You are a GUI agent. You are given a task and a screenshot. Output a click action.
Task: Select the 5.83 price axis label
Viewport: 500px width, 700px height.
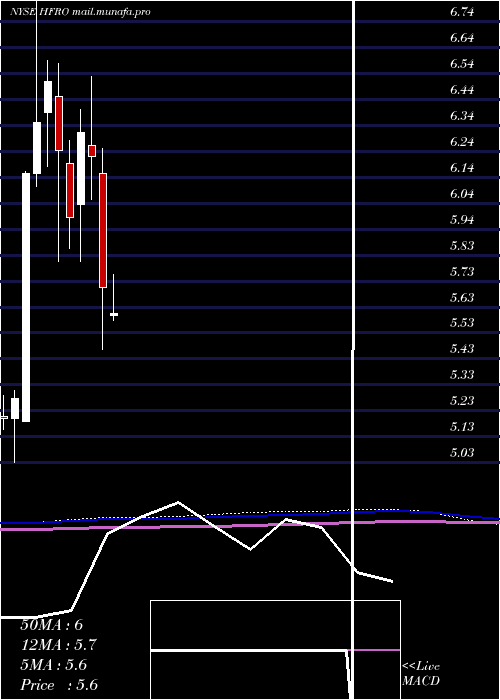(462, 245)
